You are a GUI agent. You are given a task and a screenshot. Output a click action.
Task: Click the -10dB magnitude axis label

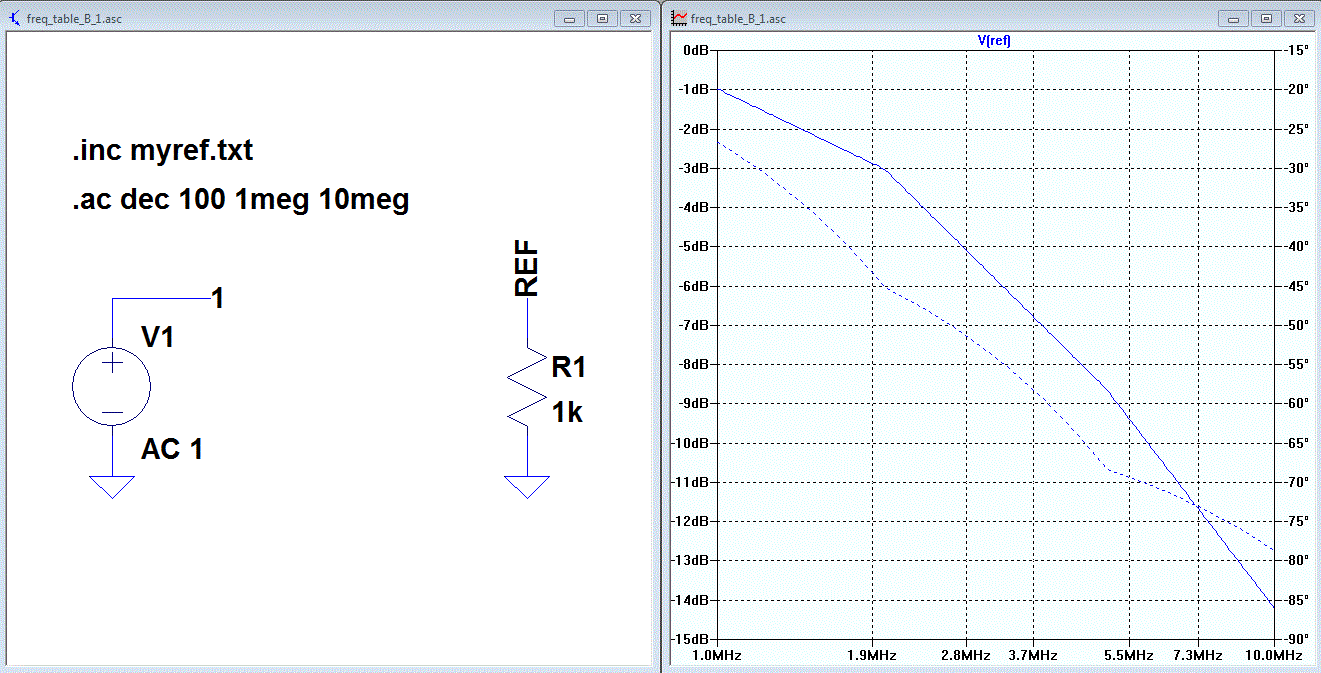tap(690, 443)
